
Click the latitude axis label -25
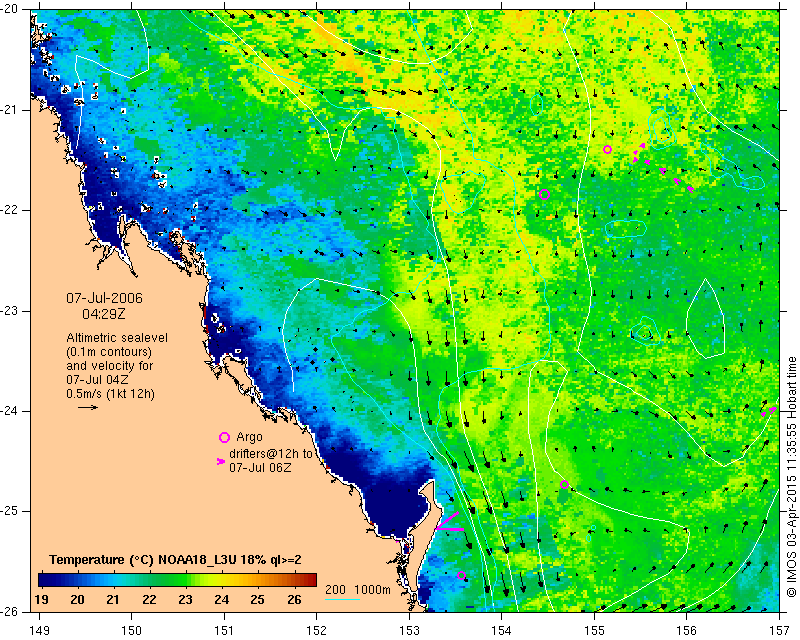click(8, 511)
